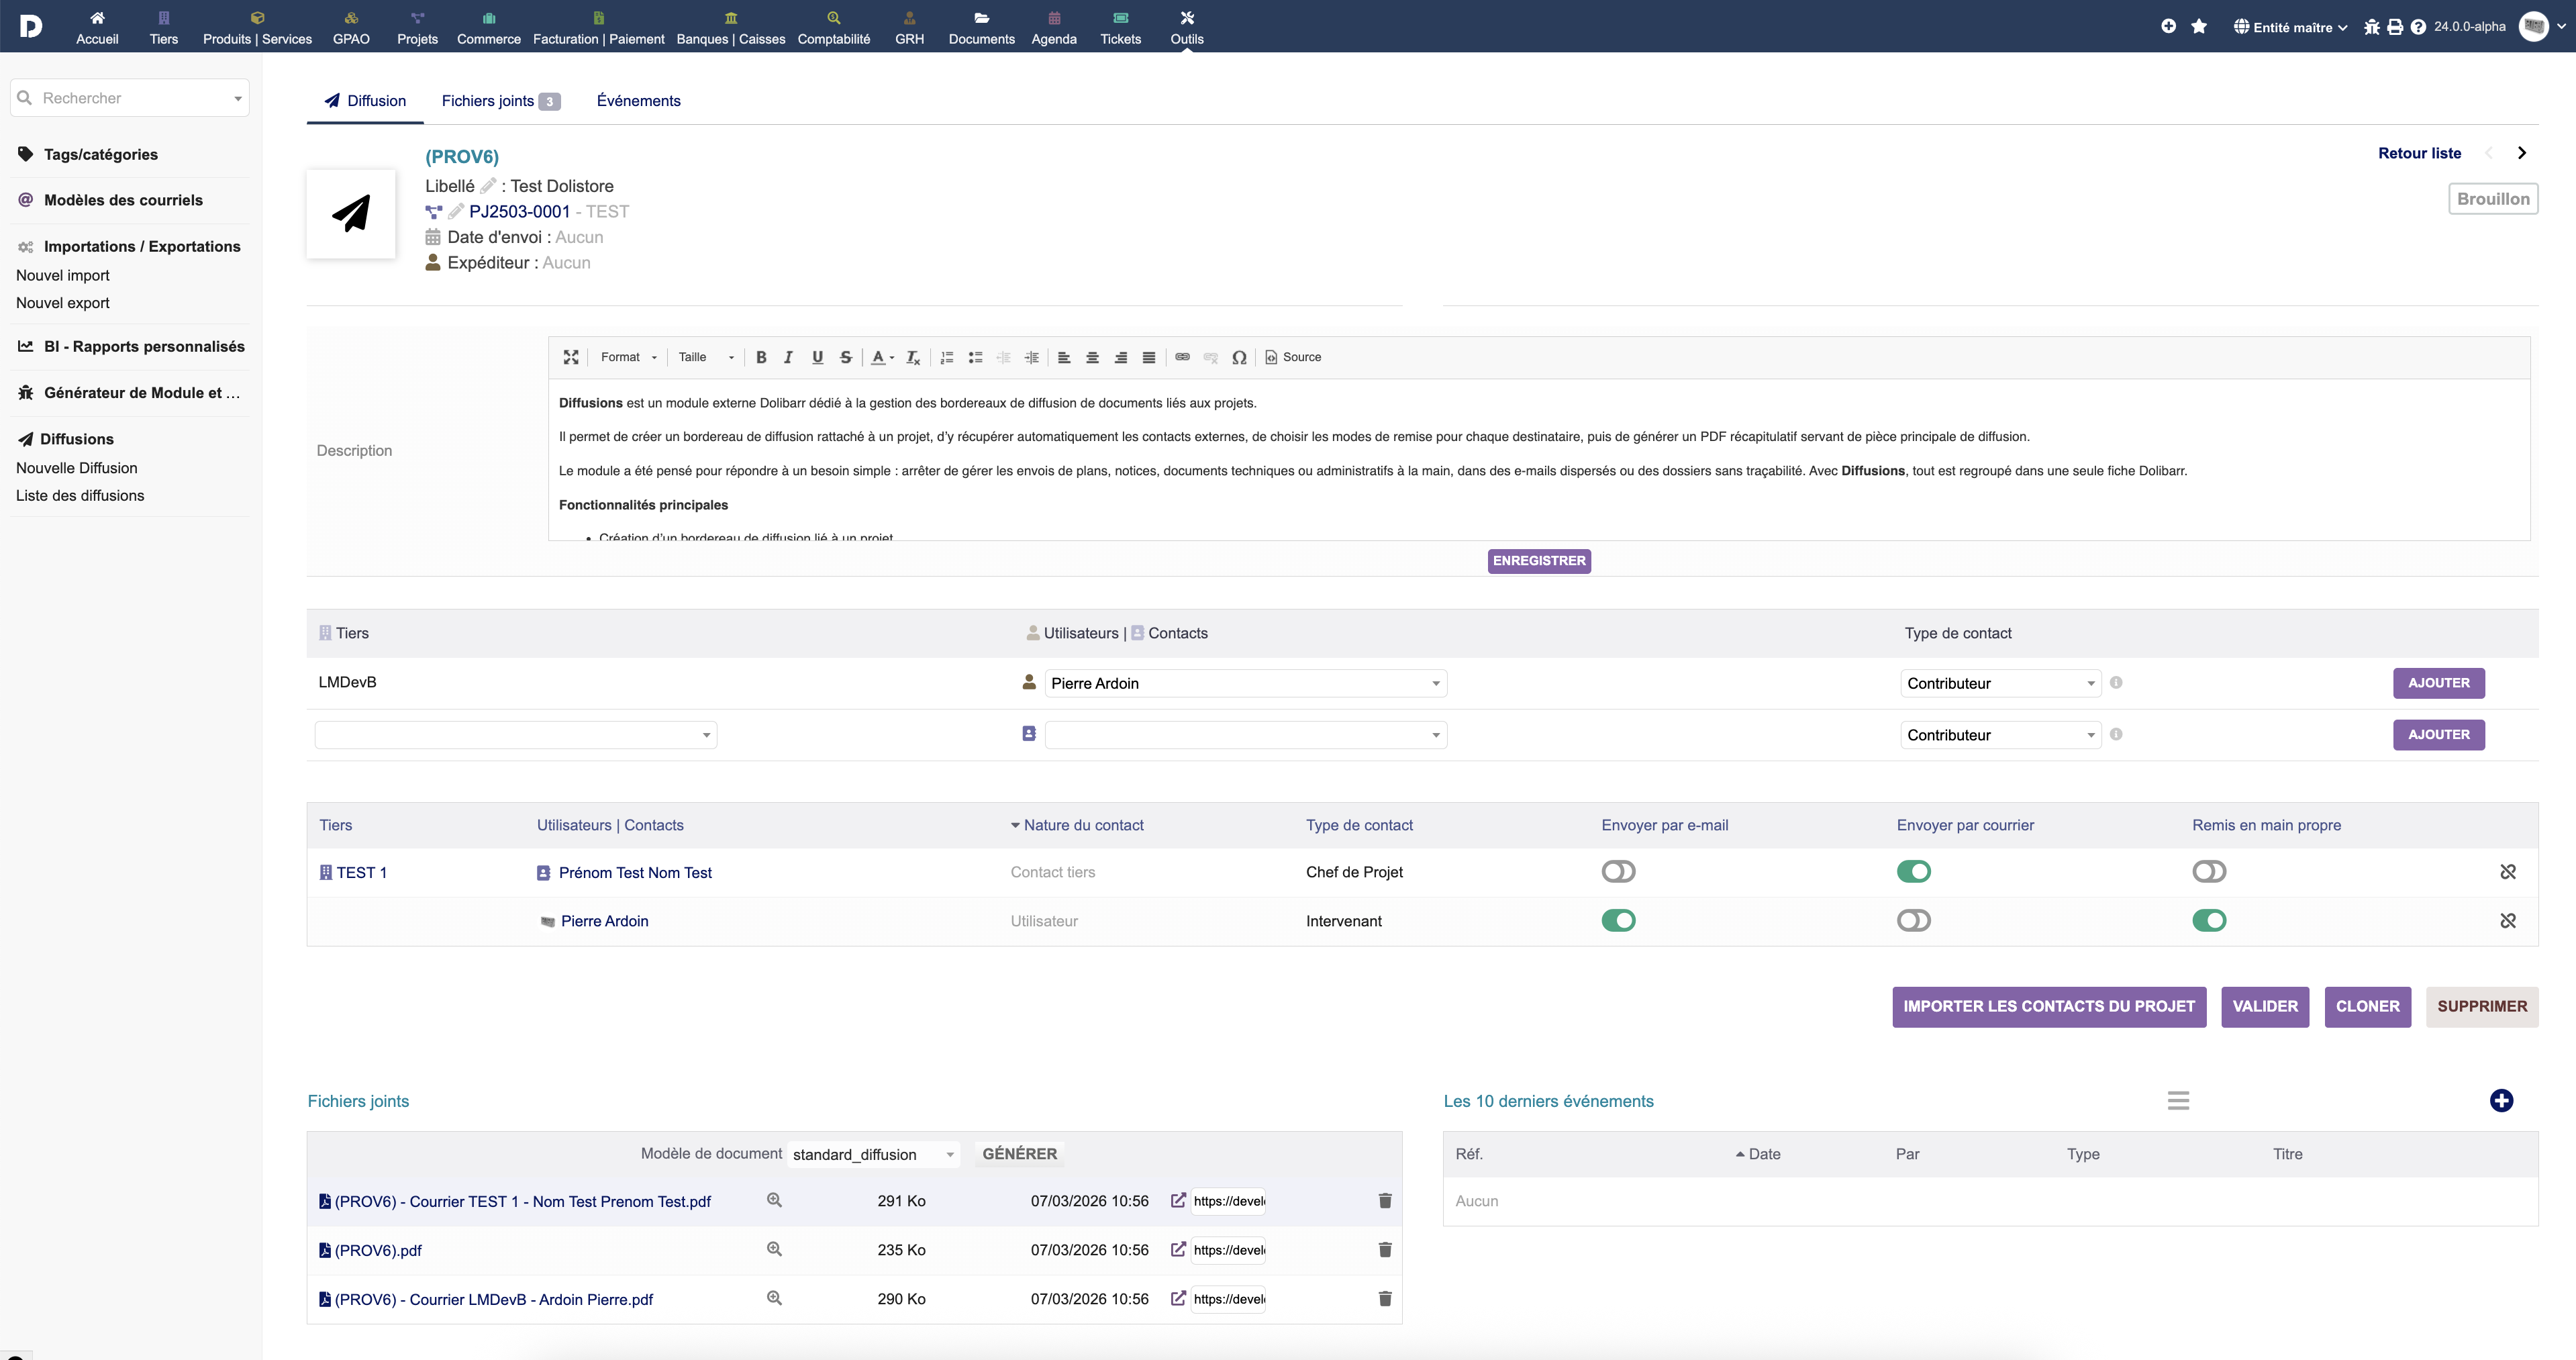Turn off main propre for Pierre Ardoin
The height and width of the screenshot is (1360, 2576).
[2209, 921]
